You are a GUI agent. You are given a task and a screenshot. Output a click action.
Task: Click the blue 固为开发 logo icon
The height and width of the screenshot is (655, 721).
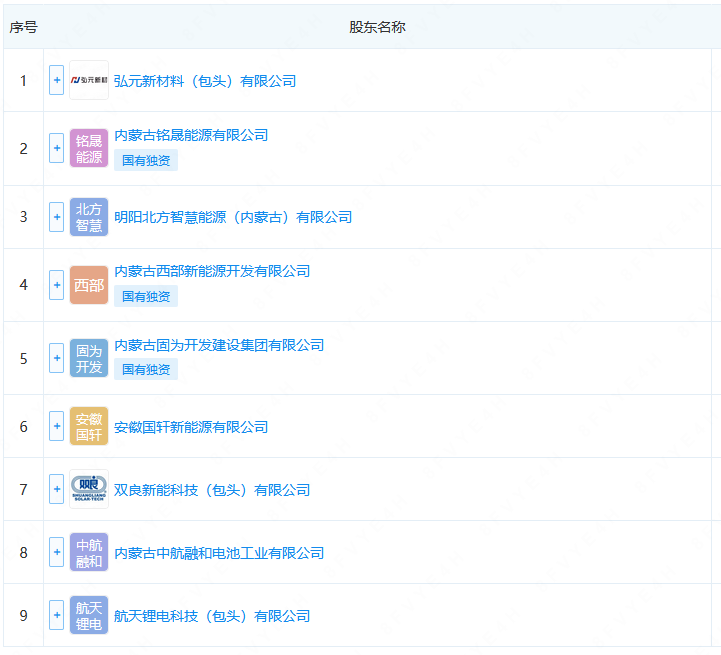[88, 358]
